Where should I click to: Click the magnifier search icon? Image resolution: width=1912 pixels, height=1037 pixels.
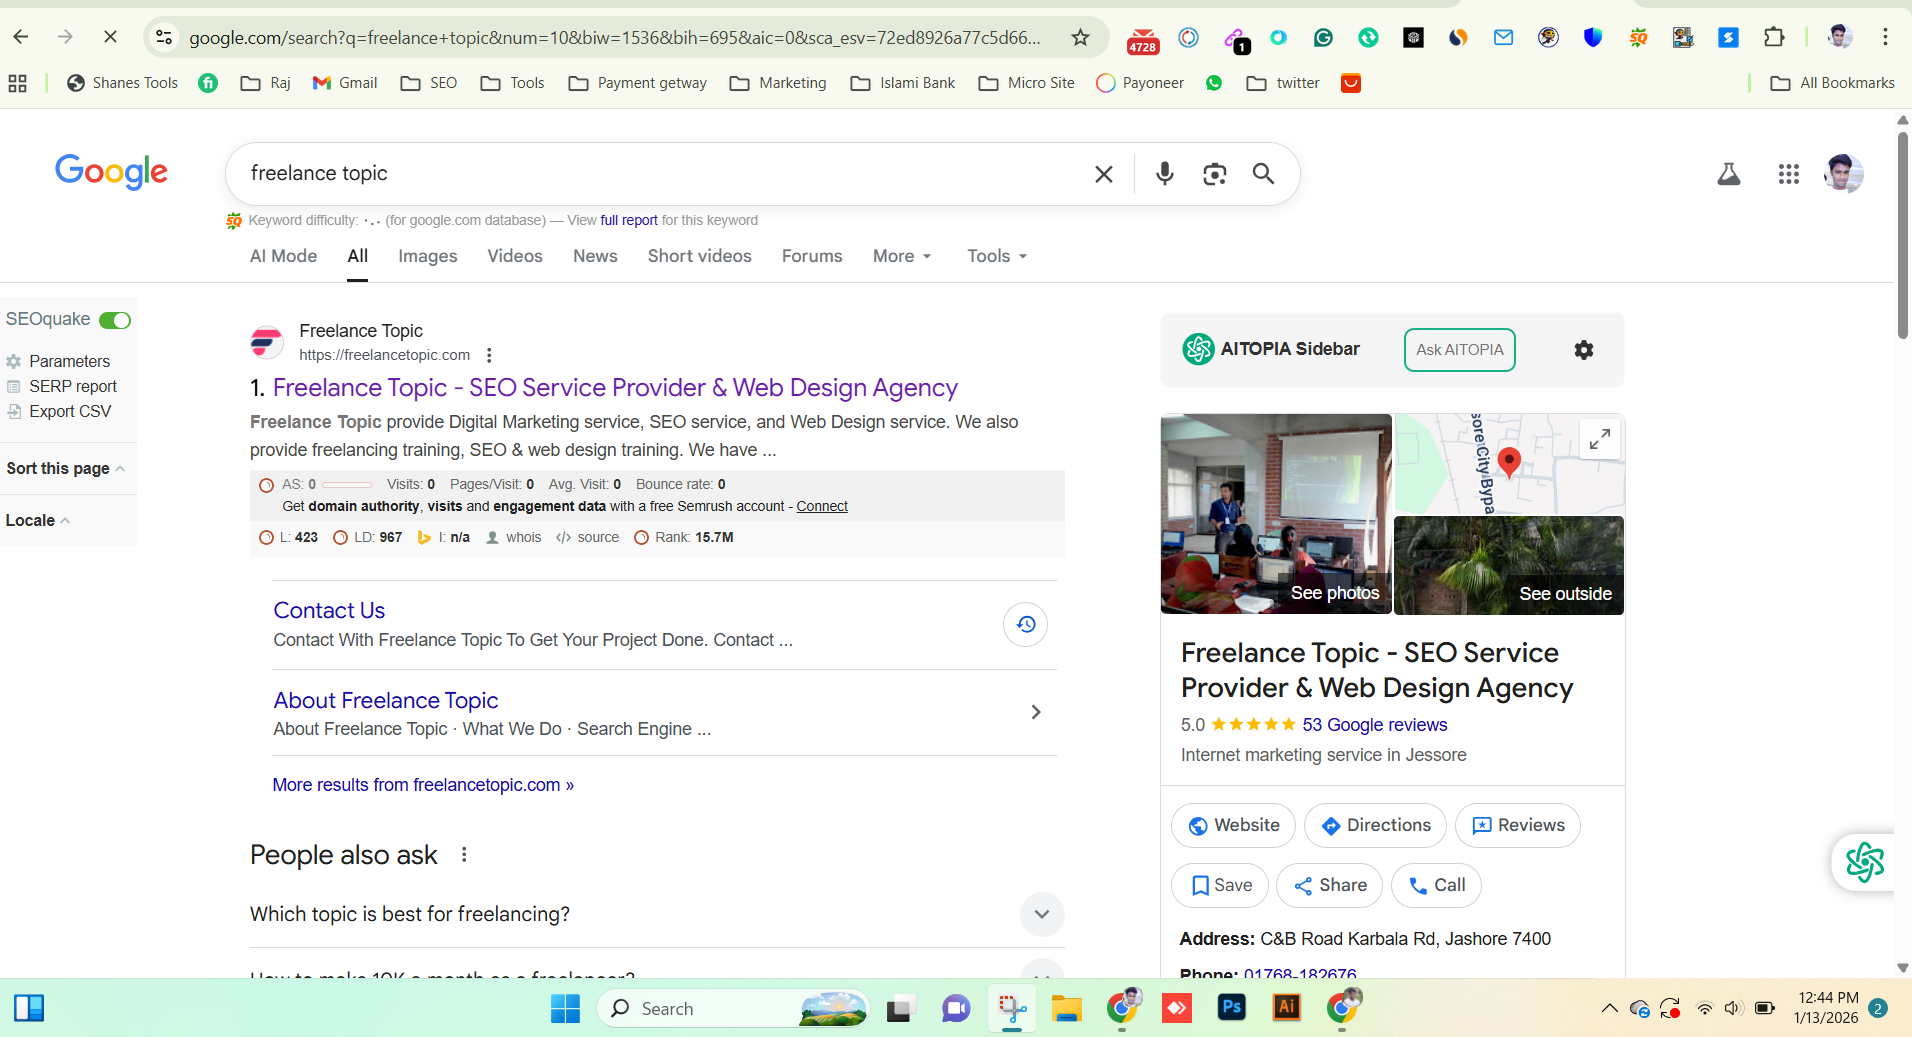(1263, 174)
